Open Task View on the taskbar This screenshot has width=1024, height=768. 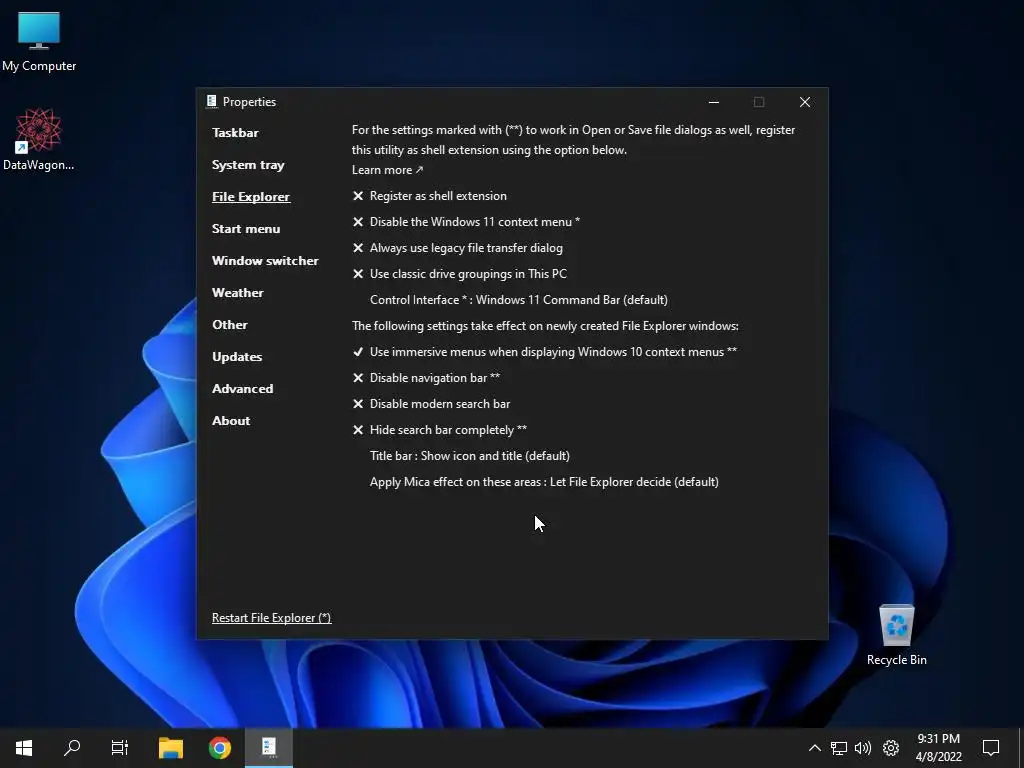point(120,747)
